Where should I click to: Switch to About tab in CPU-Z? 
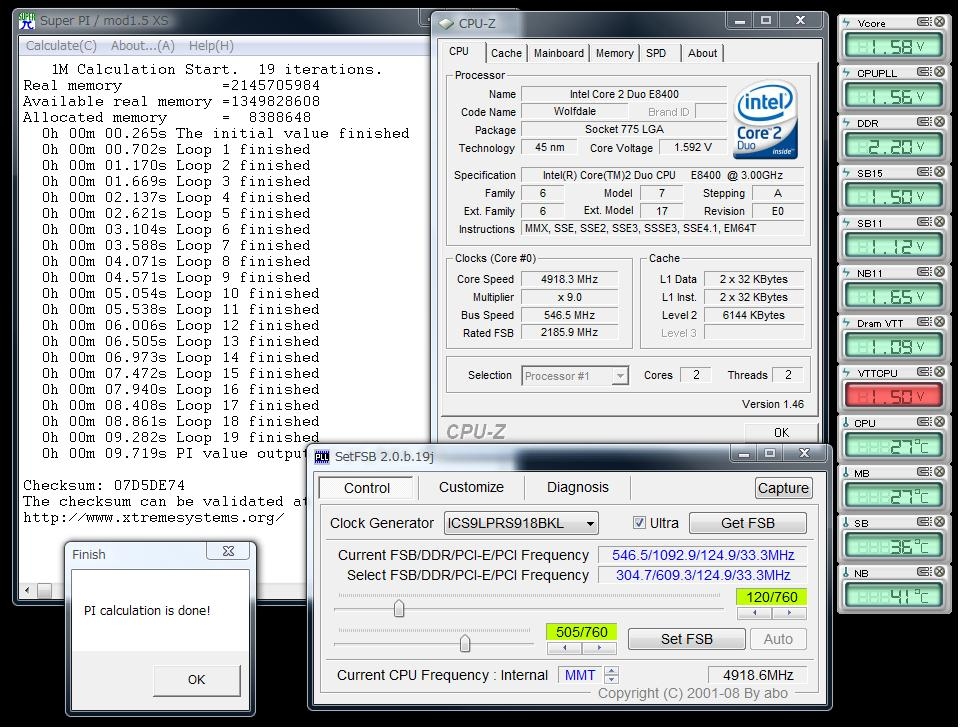pyautogui.click(x=702, y=53)
